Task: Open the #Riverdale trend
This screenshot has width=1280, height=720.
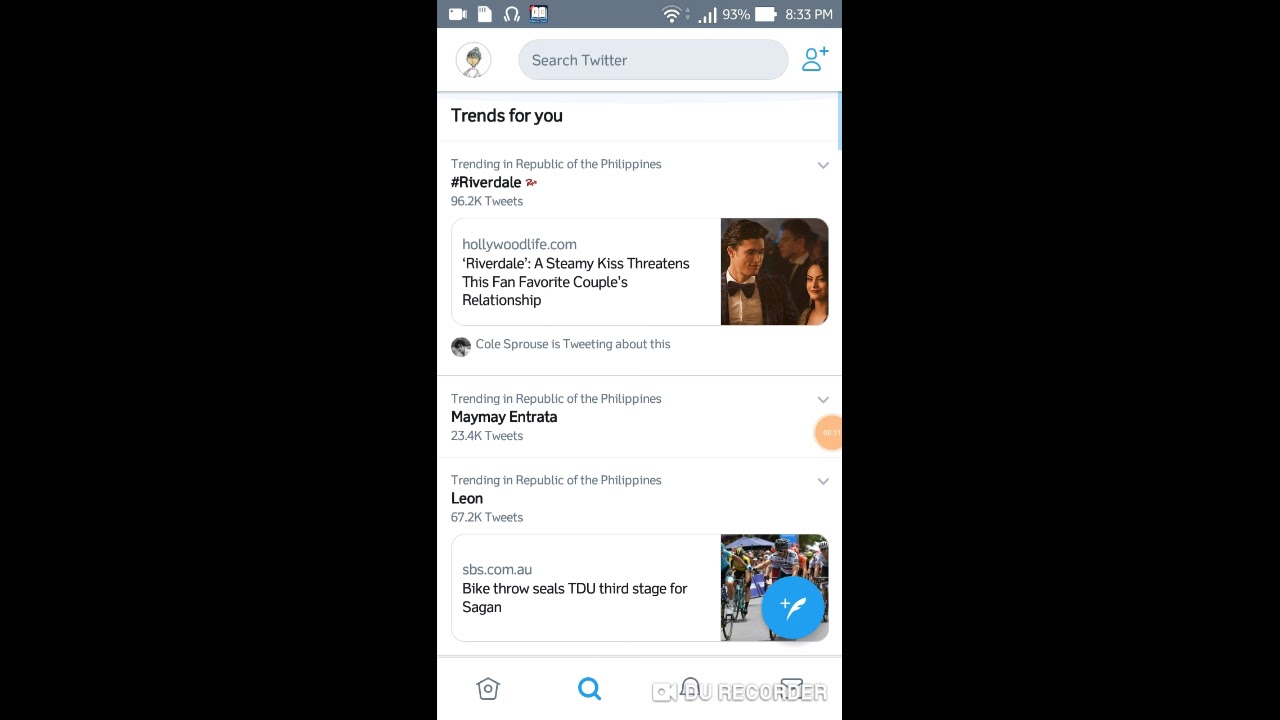Action: tap(486, 182)
